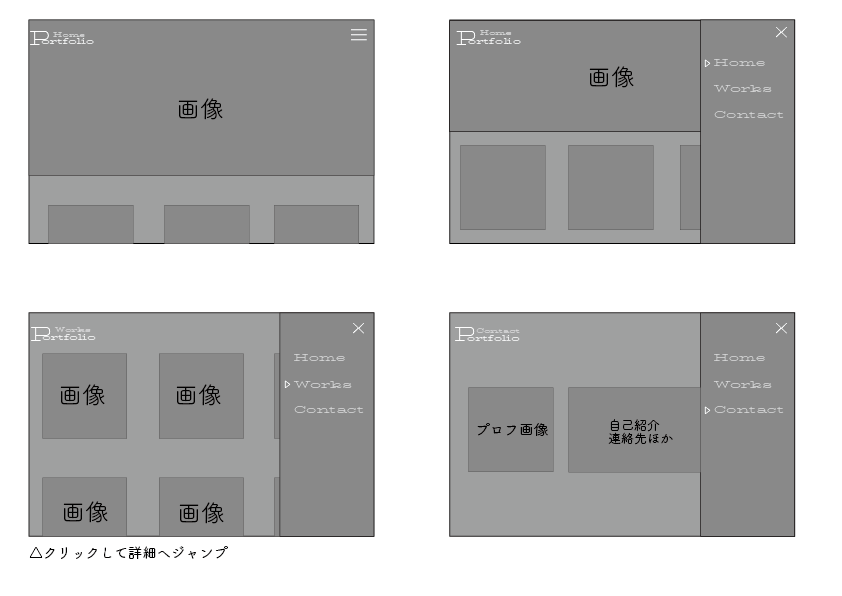Go to Works from the Contact mockup menu

tap(742, 384)
